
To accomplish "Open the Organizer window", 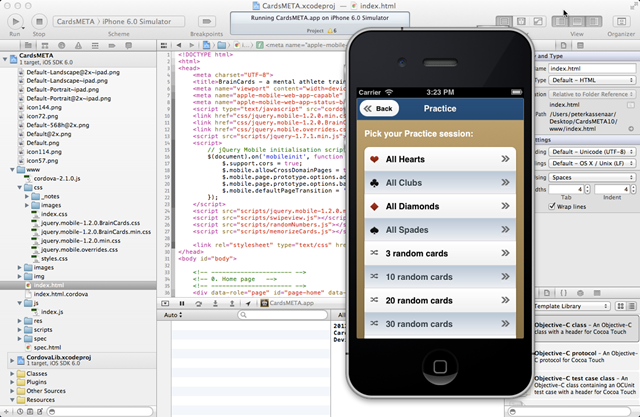I will [621, 21].
